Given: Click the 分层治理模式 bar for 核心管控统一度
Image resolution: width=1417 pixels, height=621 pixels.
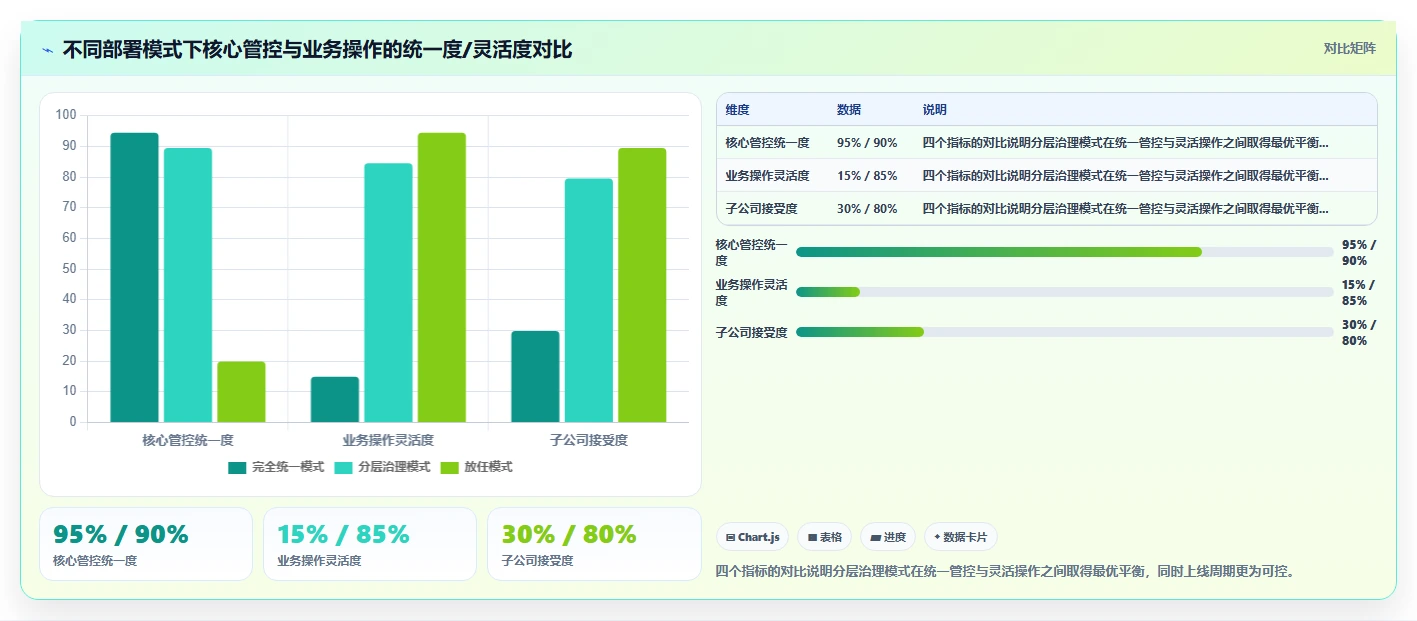Looking at the screenshot, I should click(188, 285).
